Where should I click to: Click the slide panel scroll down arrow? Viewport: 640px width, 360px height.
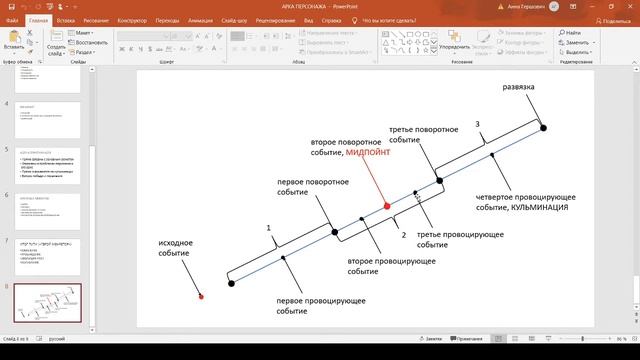pos(92,330)
